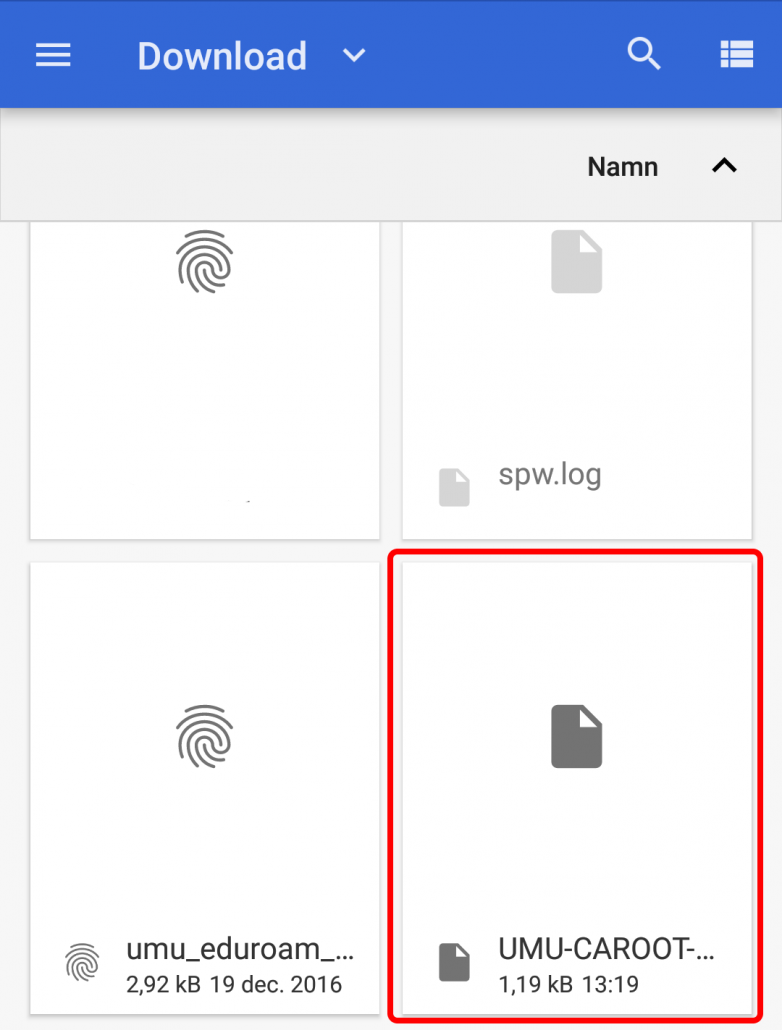
Task: Open the umu_eduroam certificate file name
Action: click(240, 949)
